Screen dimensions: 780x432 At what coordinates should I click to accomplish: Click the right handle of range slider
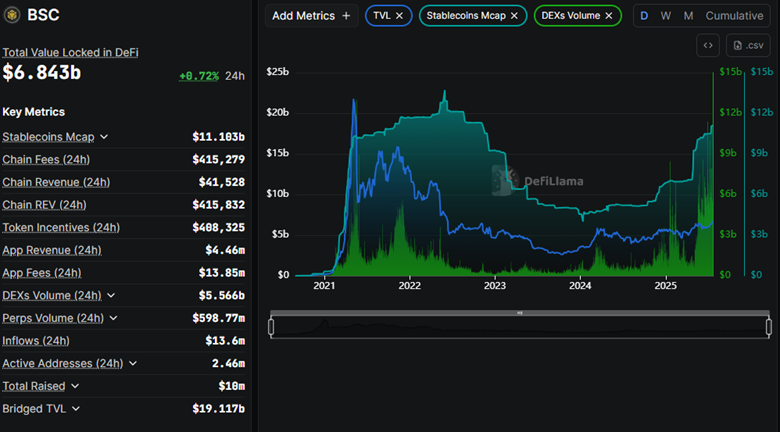(768, 327)
